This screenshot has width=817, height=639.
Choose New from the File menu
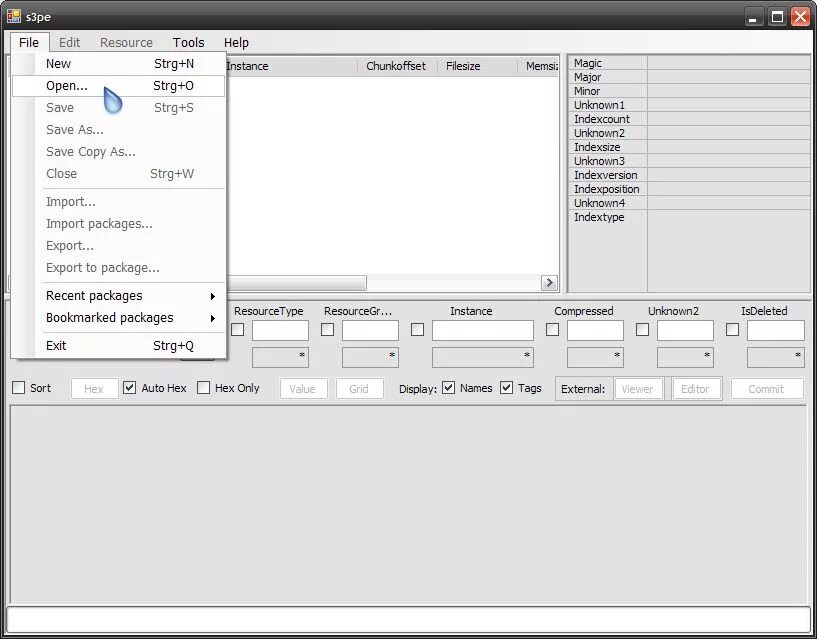pos(119,64)
